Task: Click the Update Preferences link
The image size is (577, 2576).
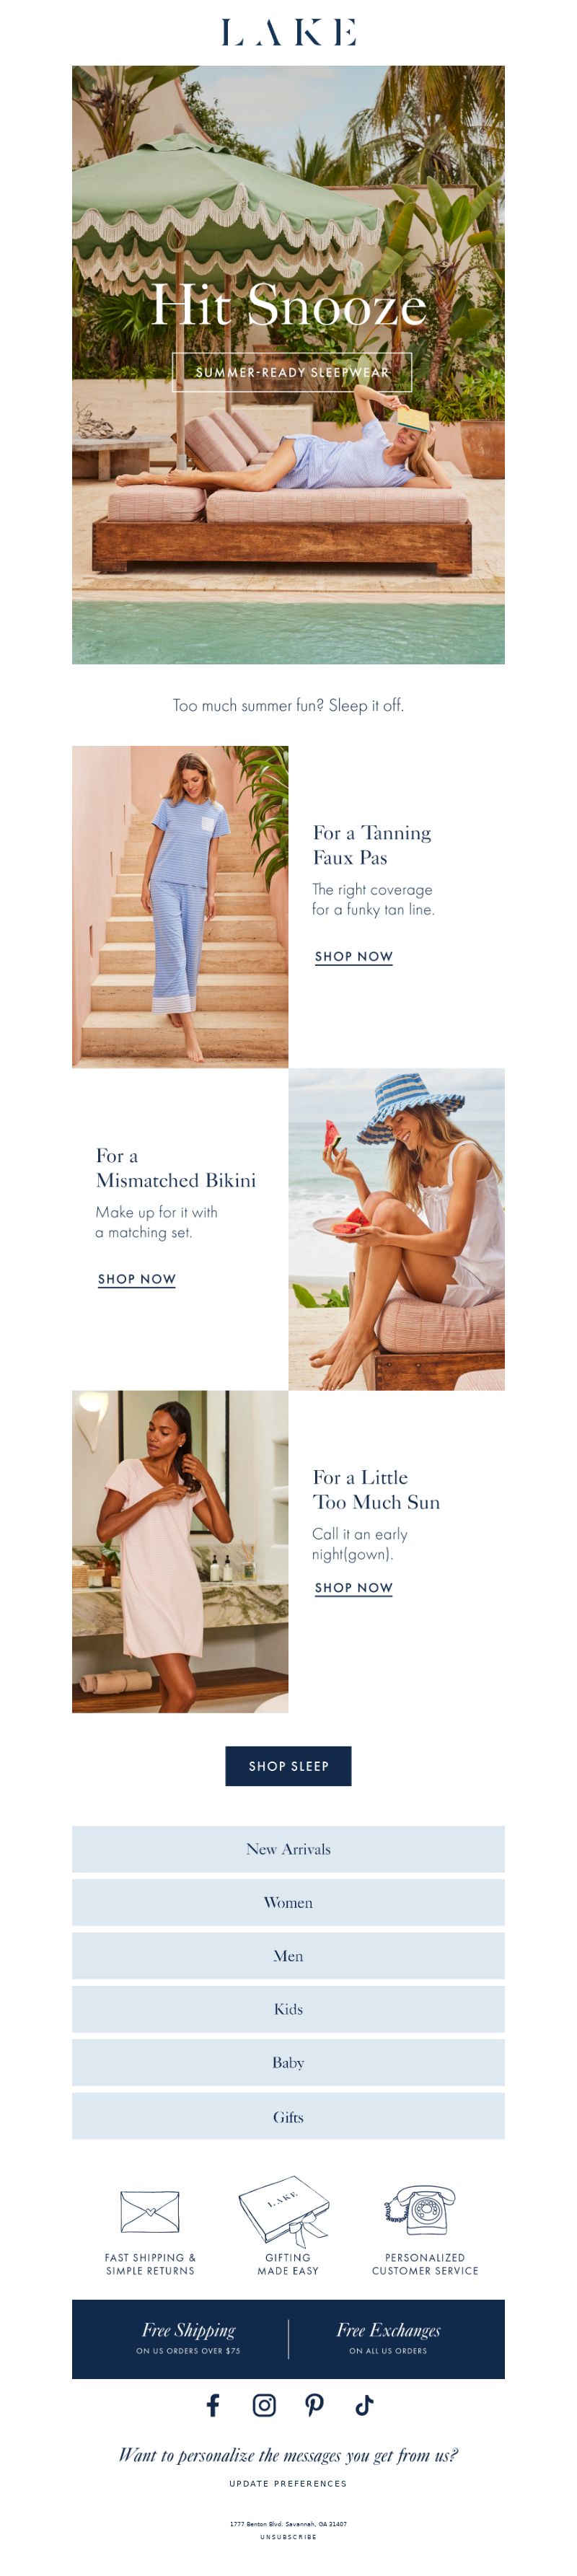Action: [288, 2483]
